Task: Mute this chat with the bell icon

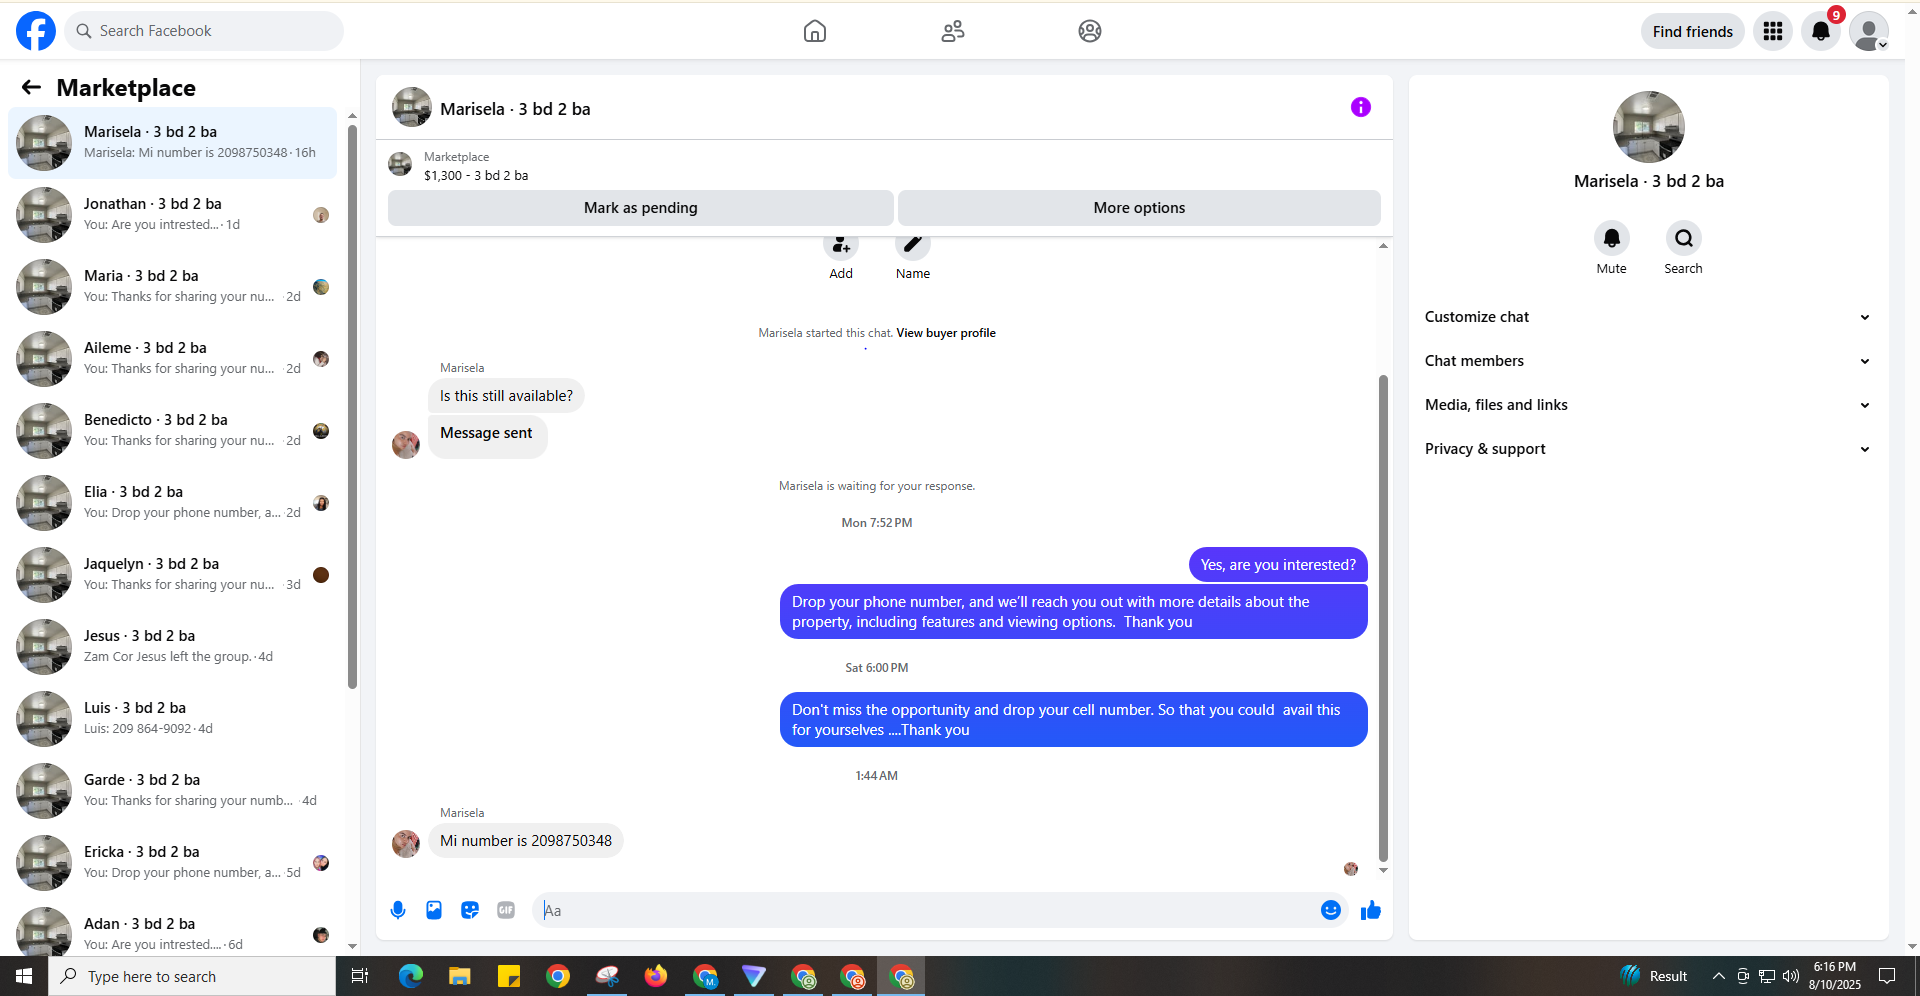Action: pos(1612,238)
